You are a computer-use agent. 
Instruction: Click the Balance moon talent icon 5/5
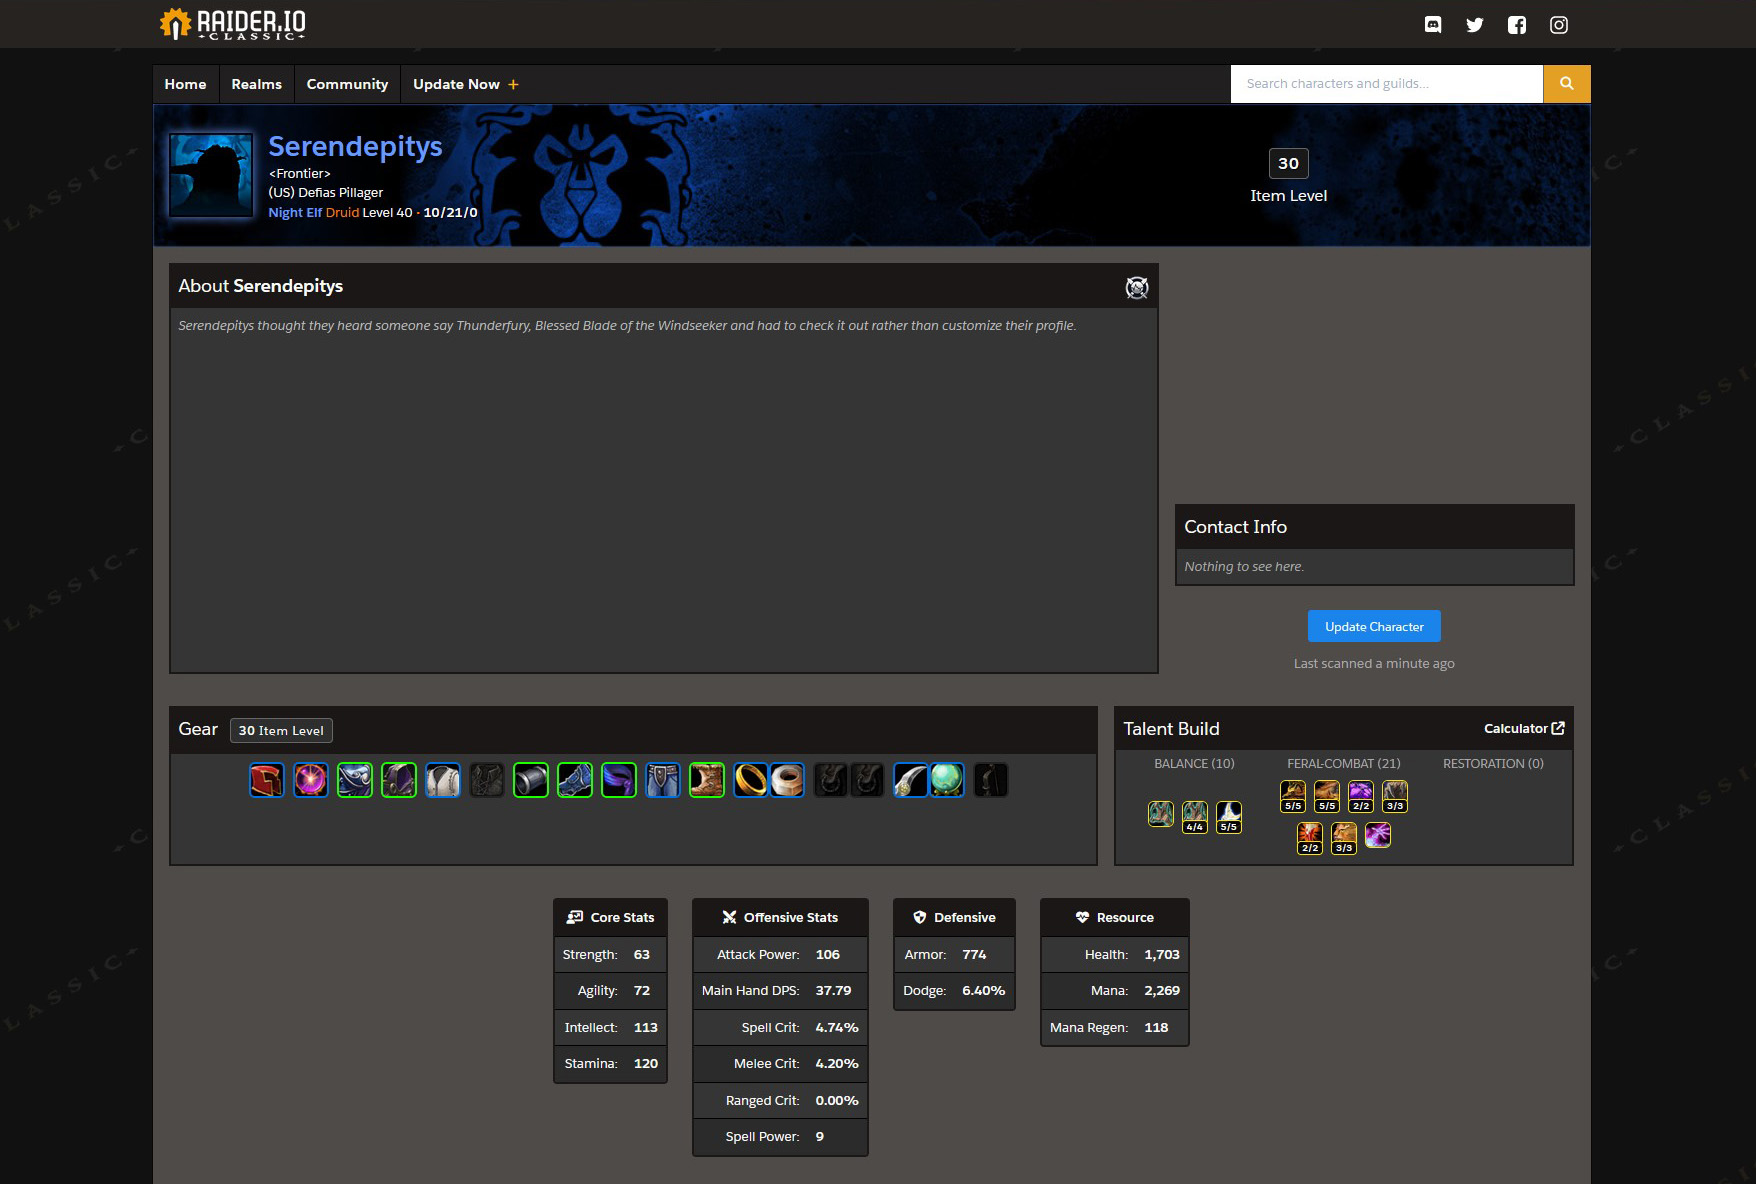pyautogui.click(x=1229, y=816)
